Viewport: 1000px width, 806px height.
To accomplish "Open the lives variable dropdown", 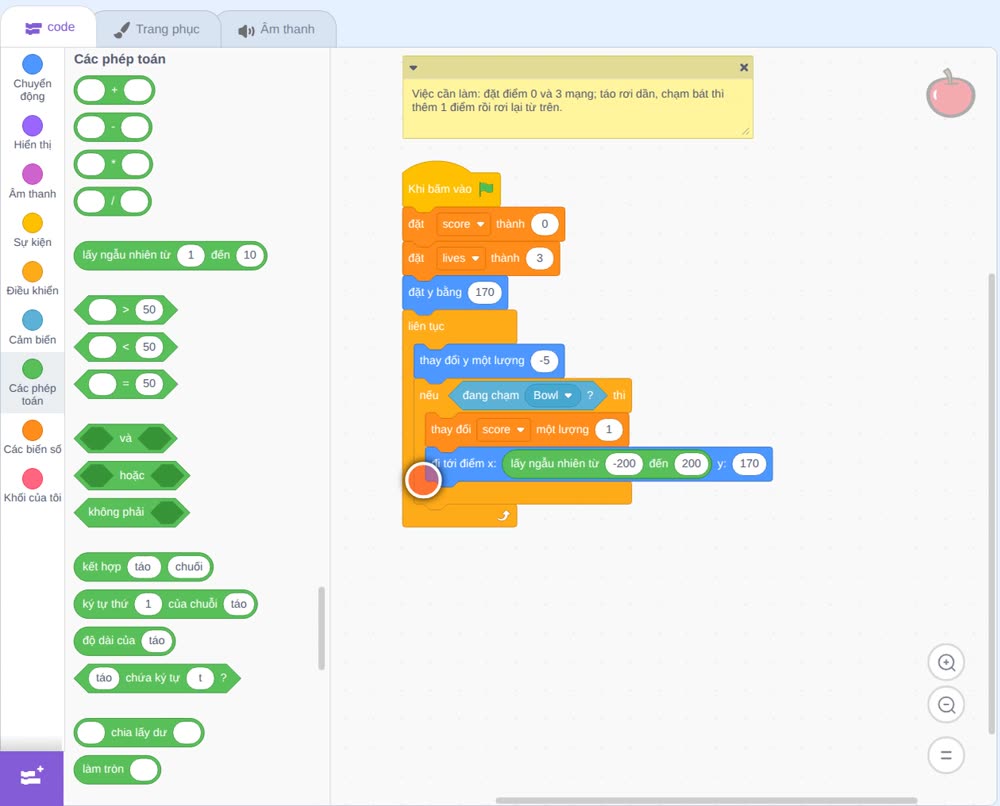I will (460, 258).
